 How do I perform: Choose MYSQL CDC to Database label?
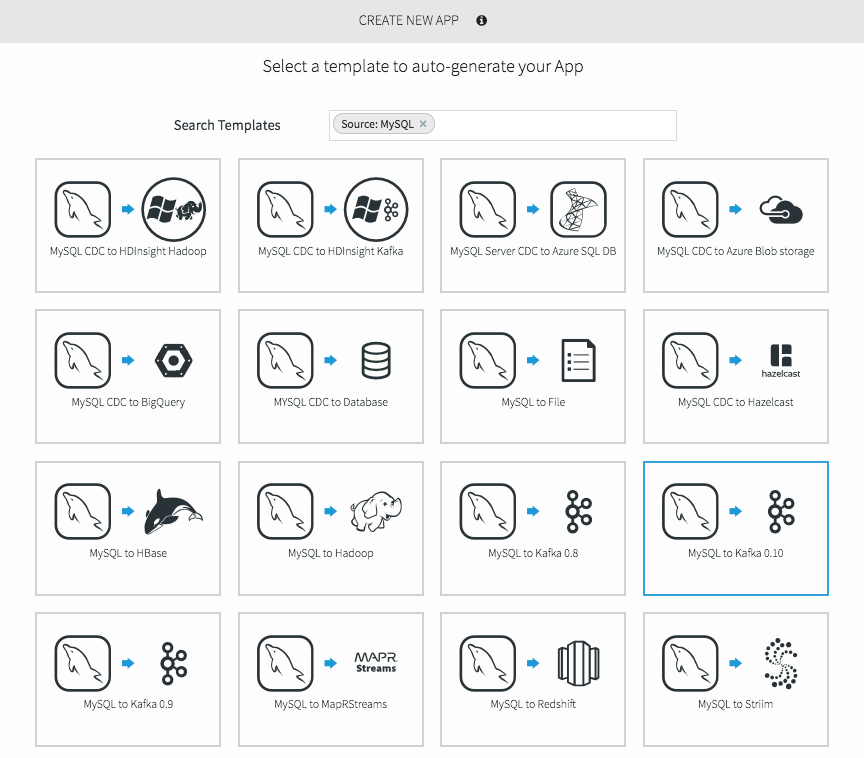point(331,402)
